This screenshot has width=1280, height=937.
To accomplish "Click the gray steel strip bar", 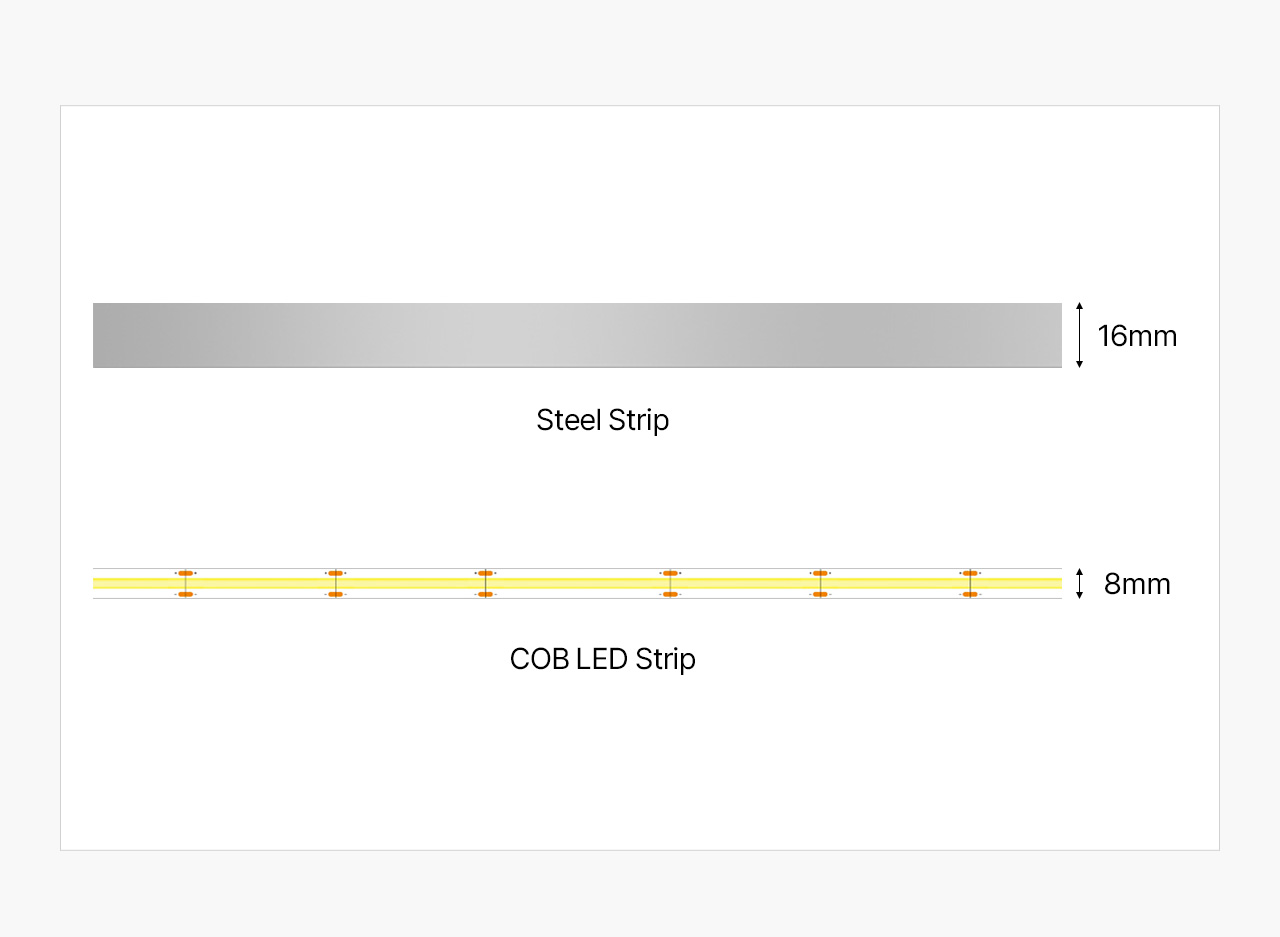I will tap(577, 335).
